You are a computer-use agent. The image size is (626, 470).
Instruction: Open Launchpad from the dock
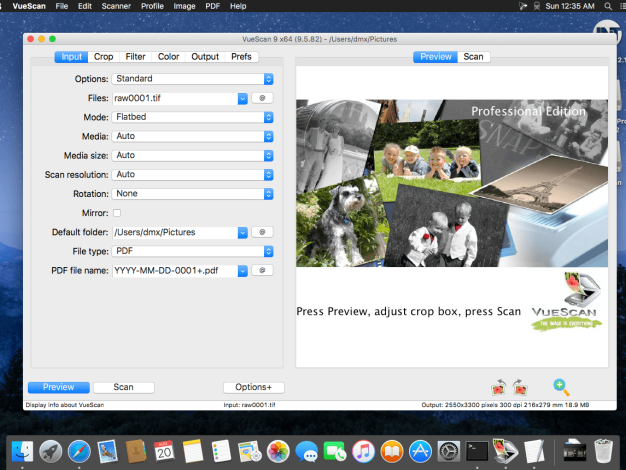(51, 452)
